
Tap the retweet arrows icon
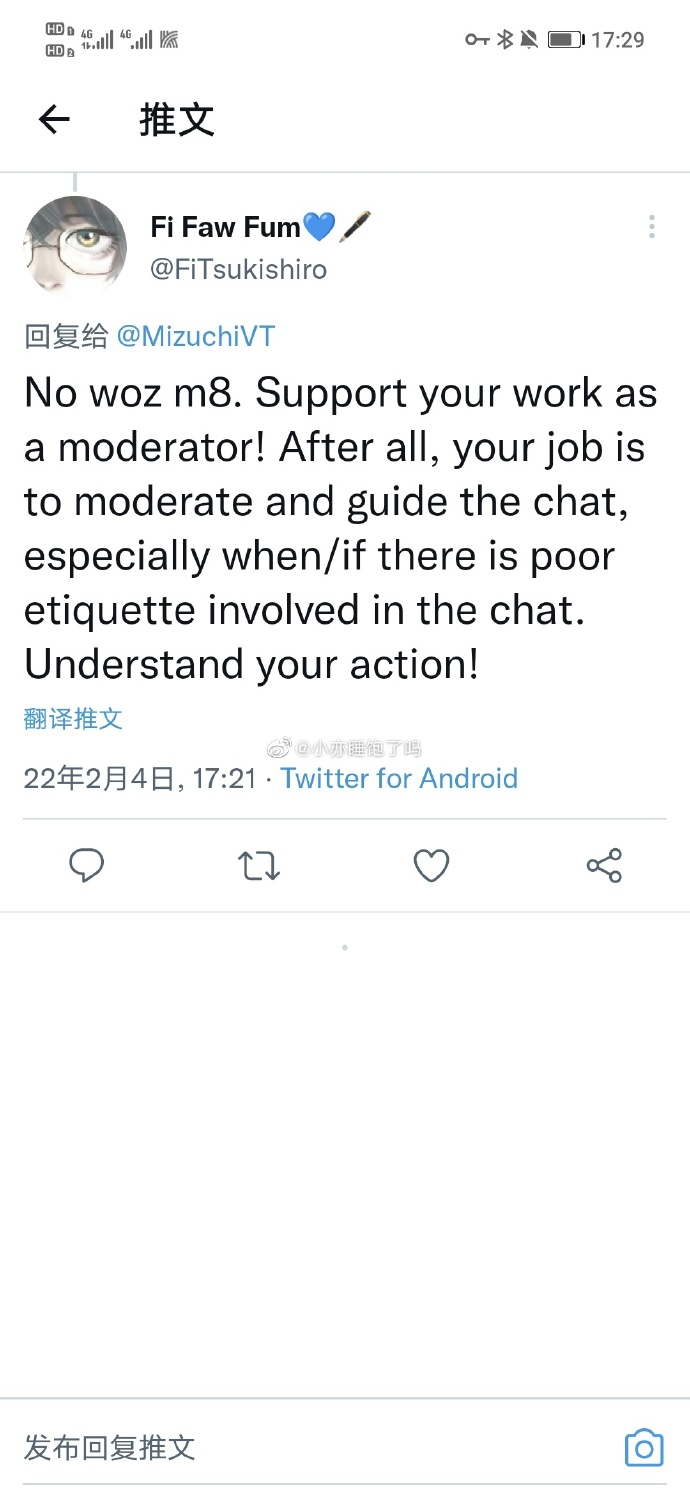click(x=259, y=865)
